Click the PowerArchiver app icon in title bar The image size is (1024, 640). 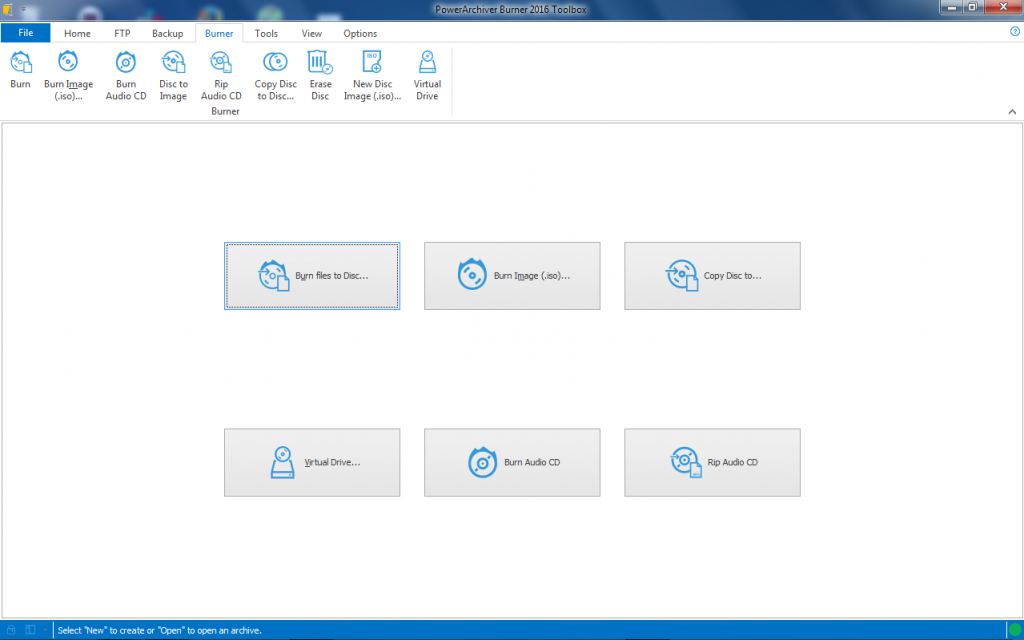(x=8, y=9)
